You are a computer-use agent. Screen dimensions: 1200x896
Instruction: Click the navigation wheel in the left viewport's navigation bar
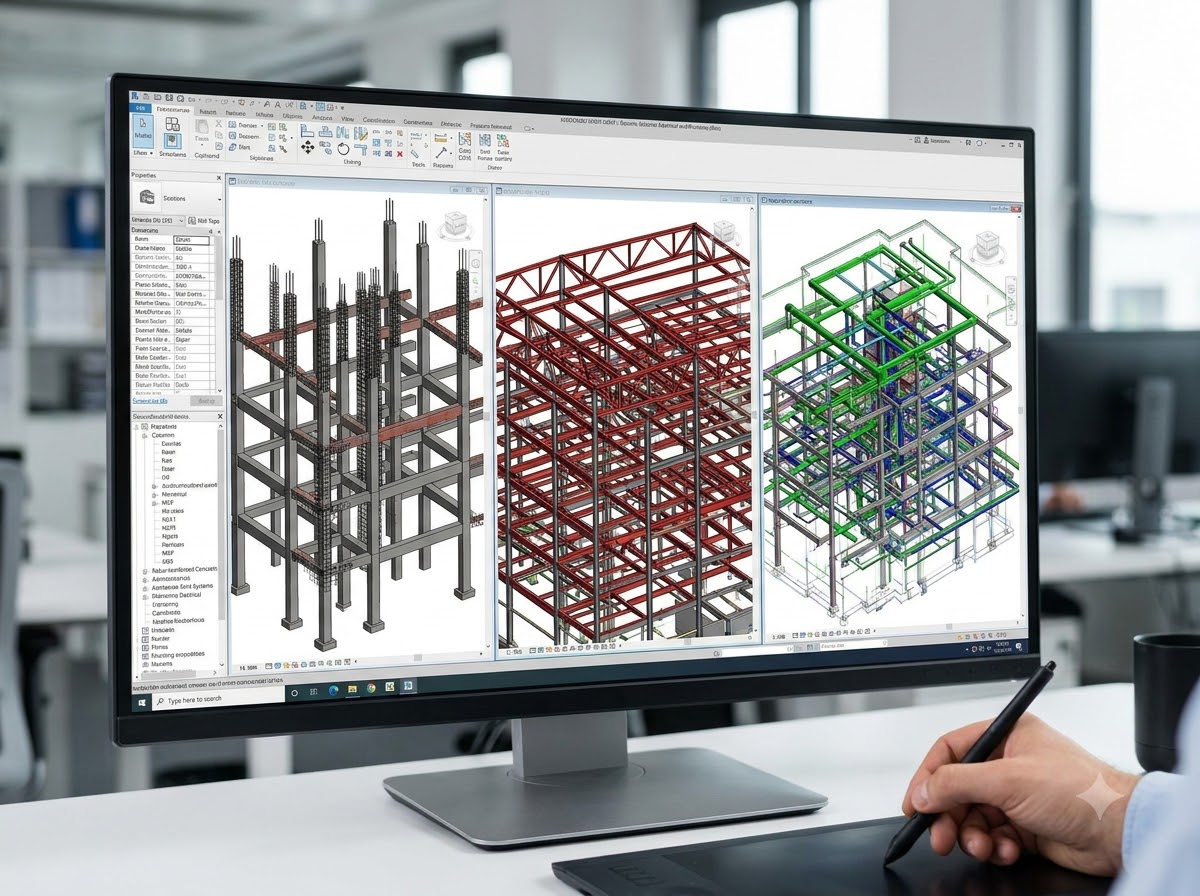pos(475,263)
